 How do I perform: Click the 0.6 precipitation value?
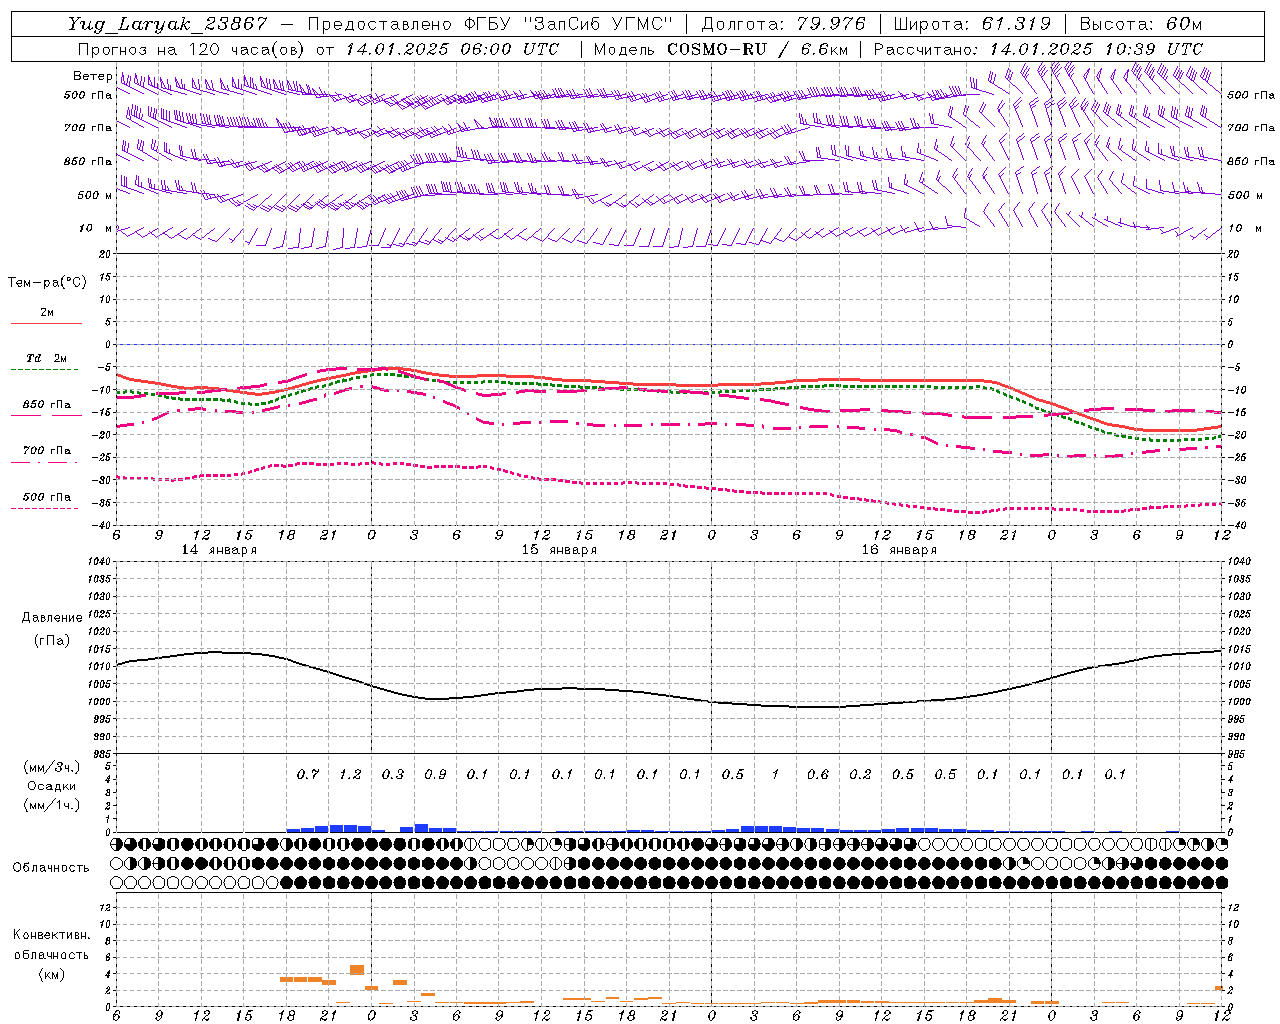click(818, 774)
